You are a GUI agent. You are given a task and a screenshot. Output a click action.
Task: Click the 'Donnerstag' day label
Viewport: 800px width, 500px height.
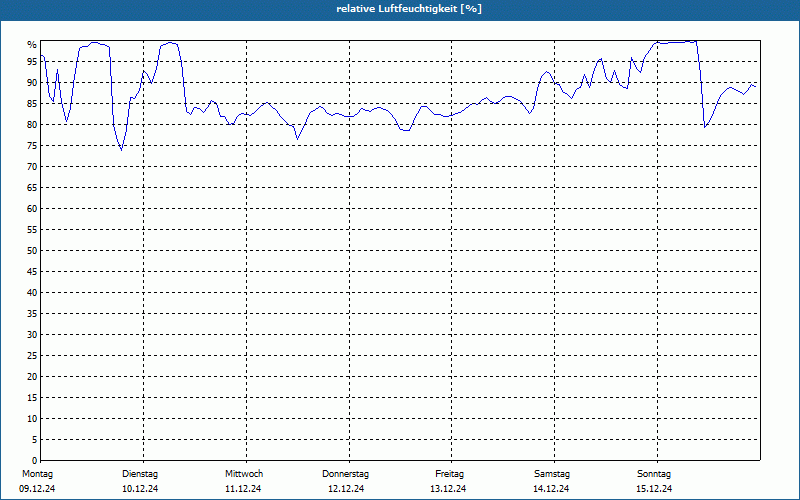[345, 474]
